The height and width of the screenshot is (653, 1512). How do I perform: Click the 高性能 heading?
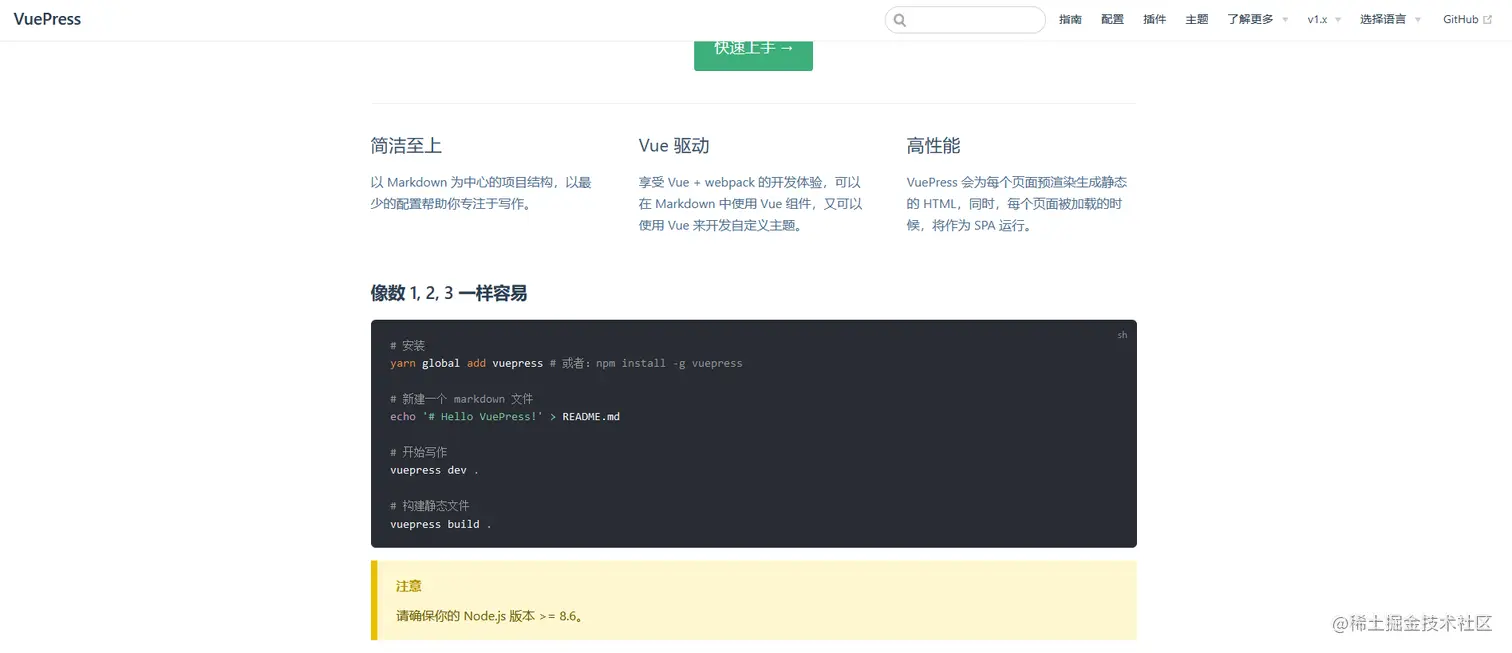point(933,146)
